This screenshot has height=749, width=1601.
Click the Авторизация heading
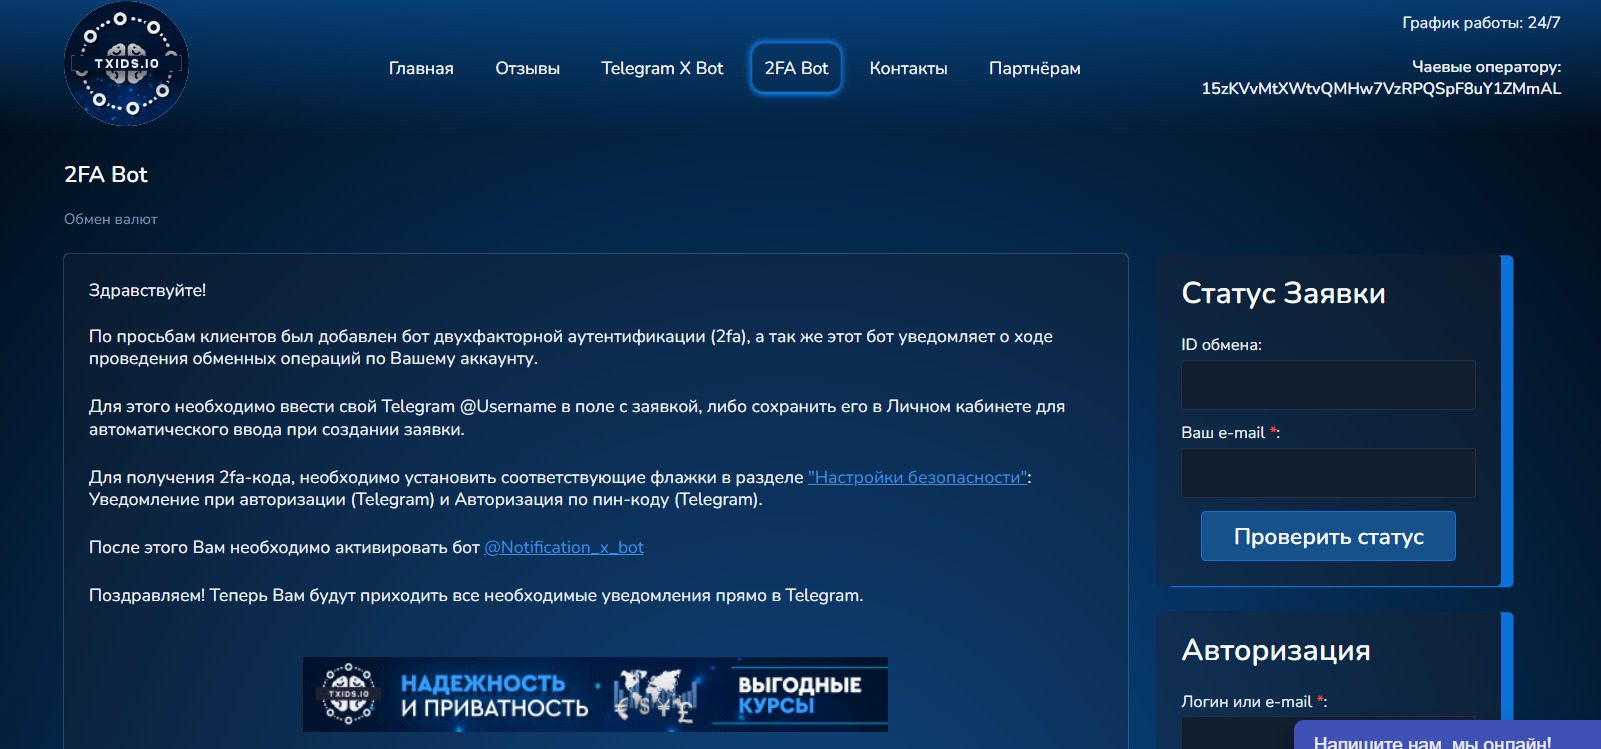(x=1276, y=650)
